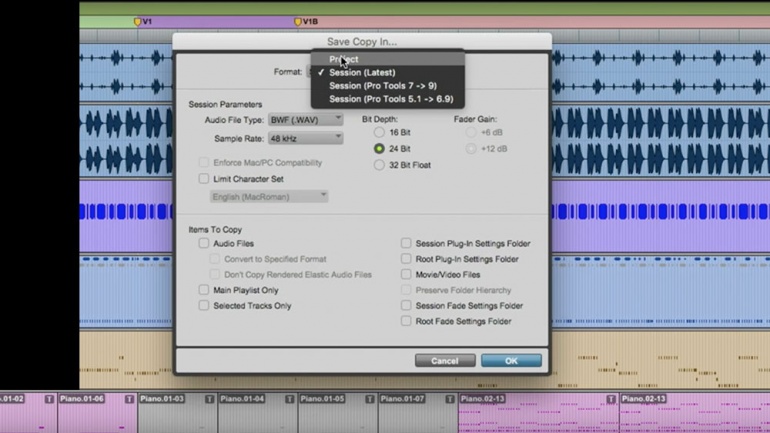Click the T icon on the Piano.01-07 clip
The width and height of the screenshot is (770, 433).
pos(449,399)
